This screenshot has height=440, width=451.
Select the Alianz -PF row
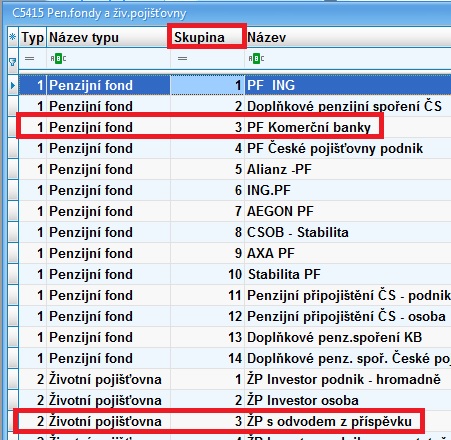235,169
